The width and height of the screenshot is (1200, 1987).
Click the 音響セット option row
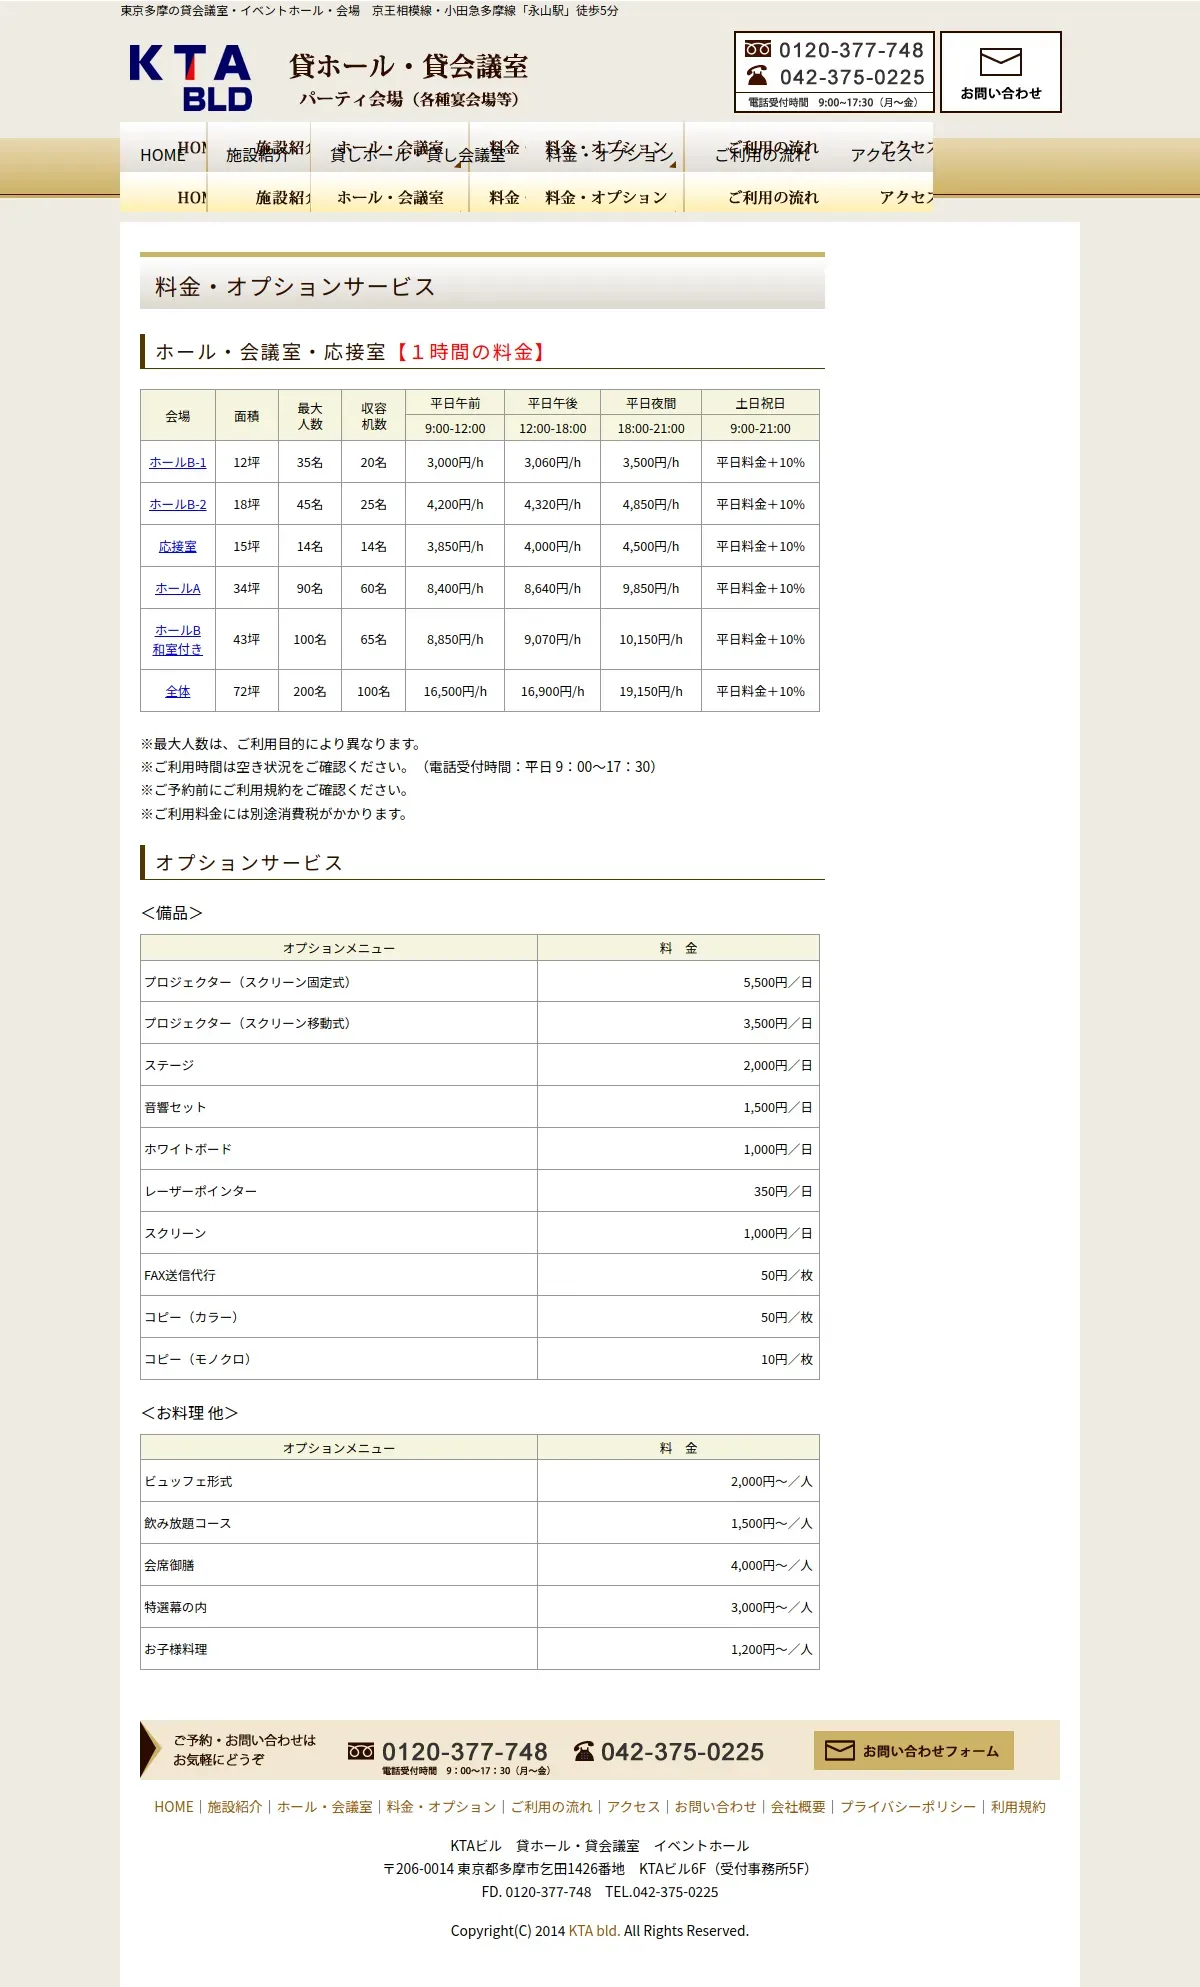tap(479, 1107)
